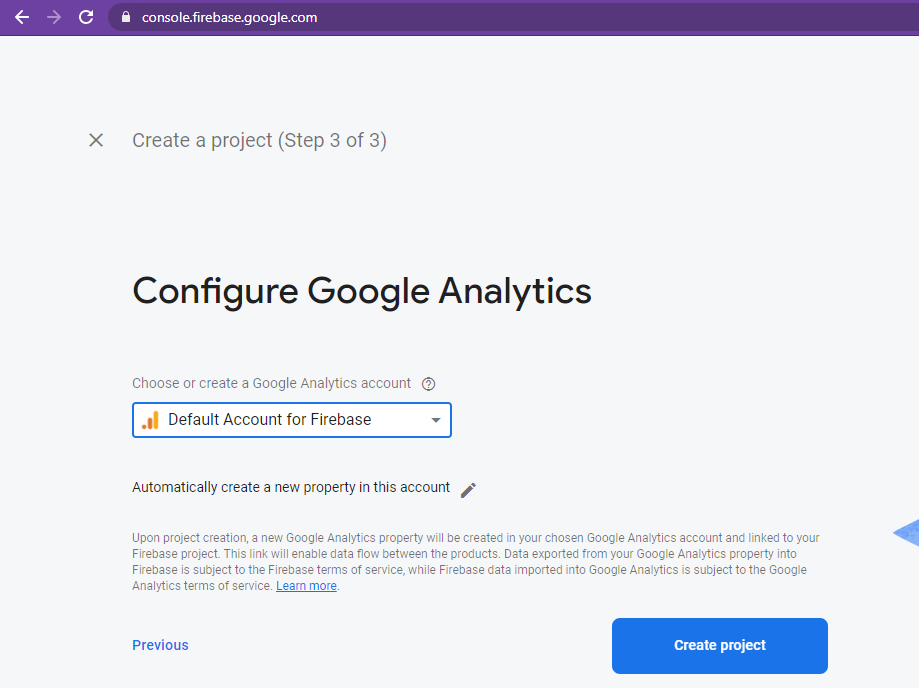Close the Create a project wizard
The image size is (919, 688).
(x=96, y=140)
